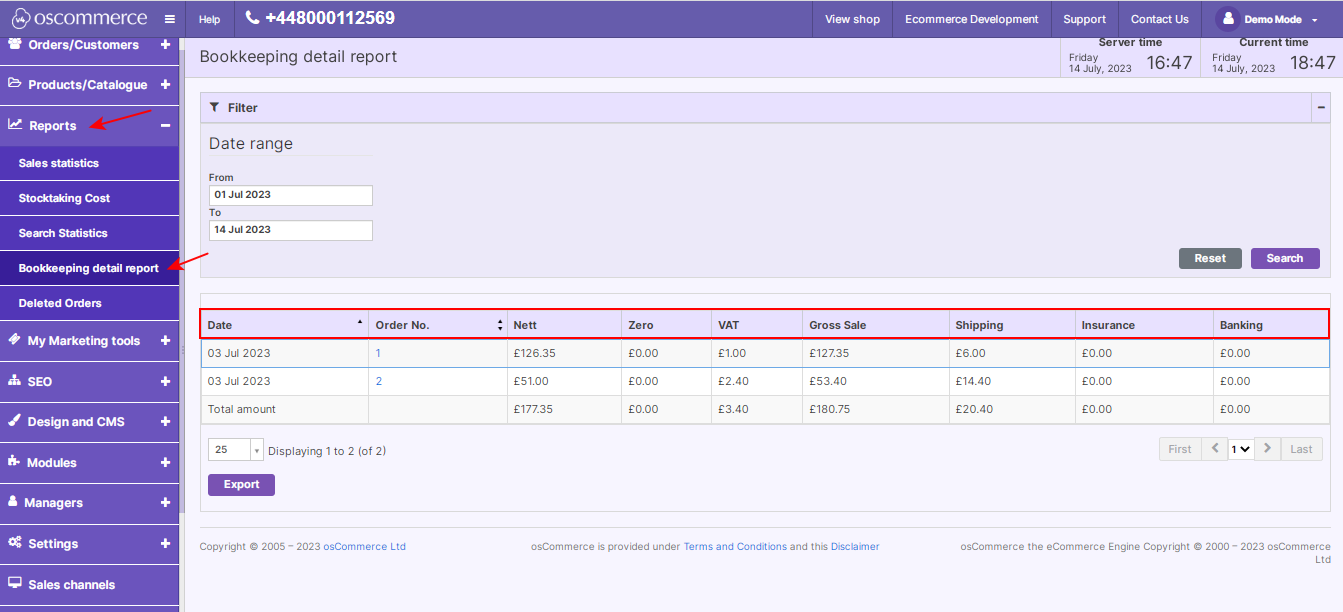Click the Help link

click(210, 19)
